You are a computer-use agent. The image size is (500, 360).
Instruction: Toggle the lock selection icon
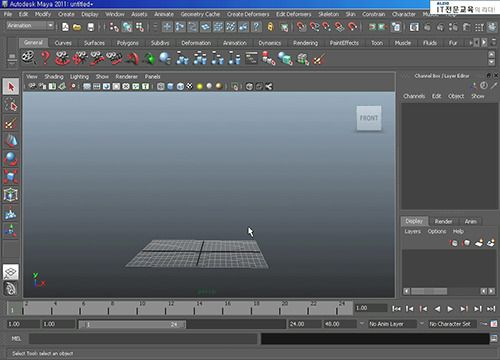[x=270, y=27]
